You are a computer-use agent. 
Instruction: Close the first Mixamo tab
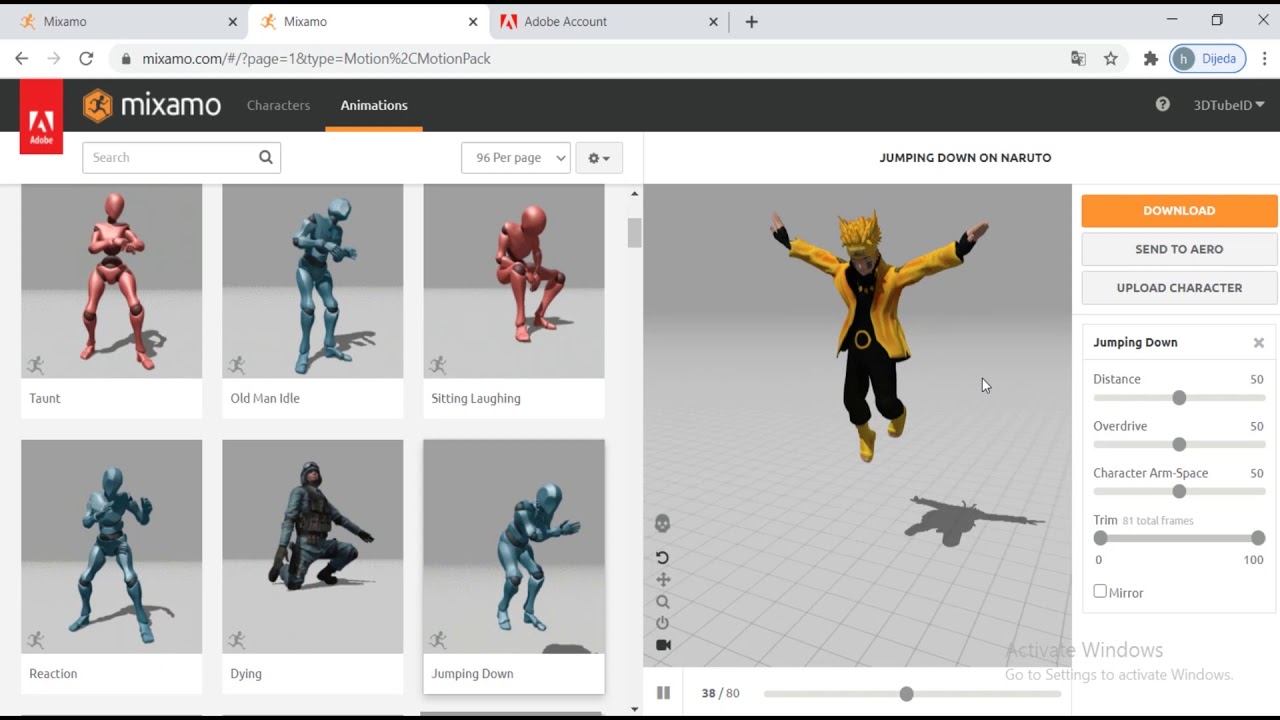233,21
